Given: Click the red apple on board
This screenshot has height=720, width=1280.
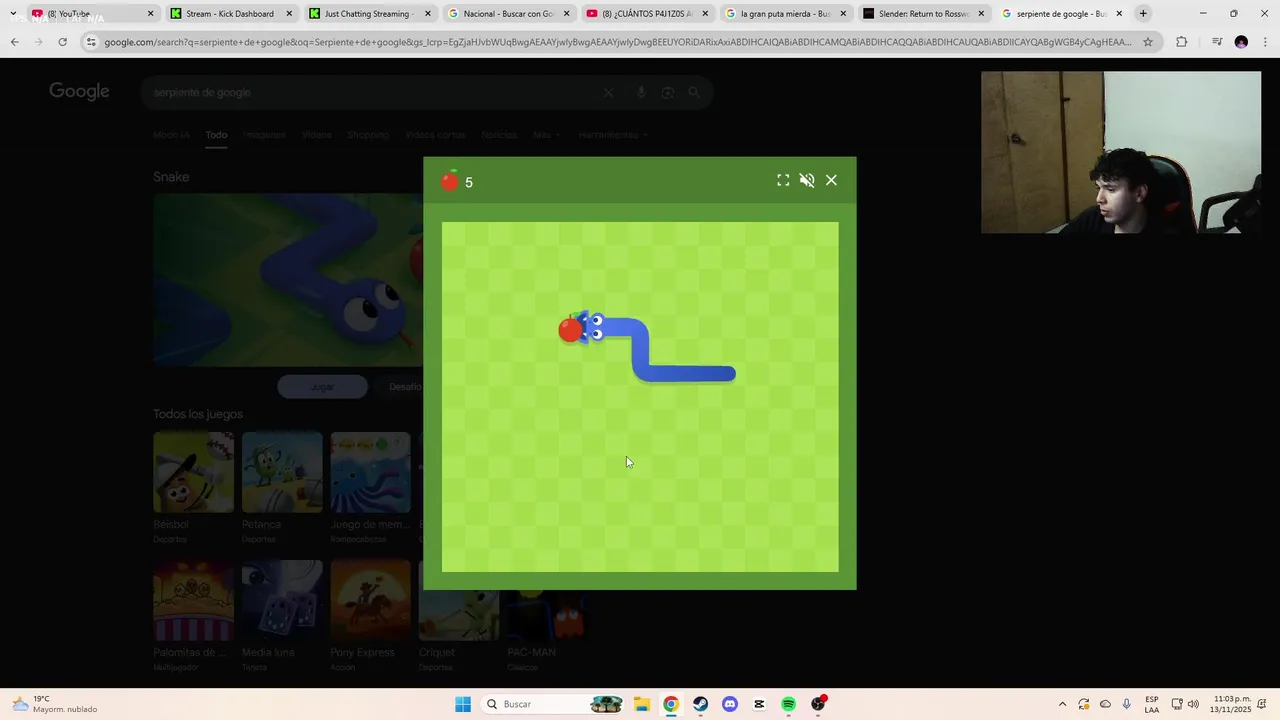Looking at the screenshot, I should 570,328.
